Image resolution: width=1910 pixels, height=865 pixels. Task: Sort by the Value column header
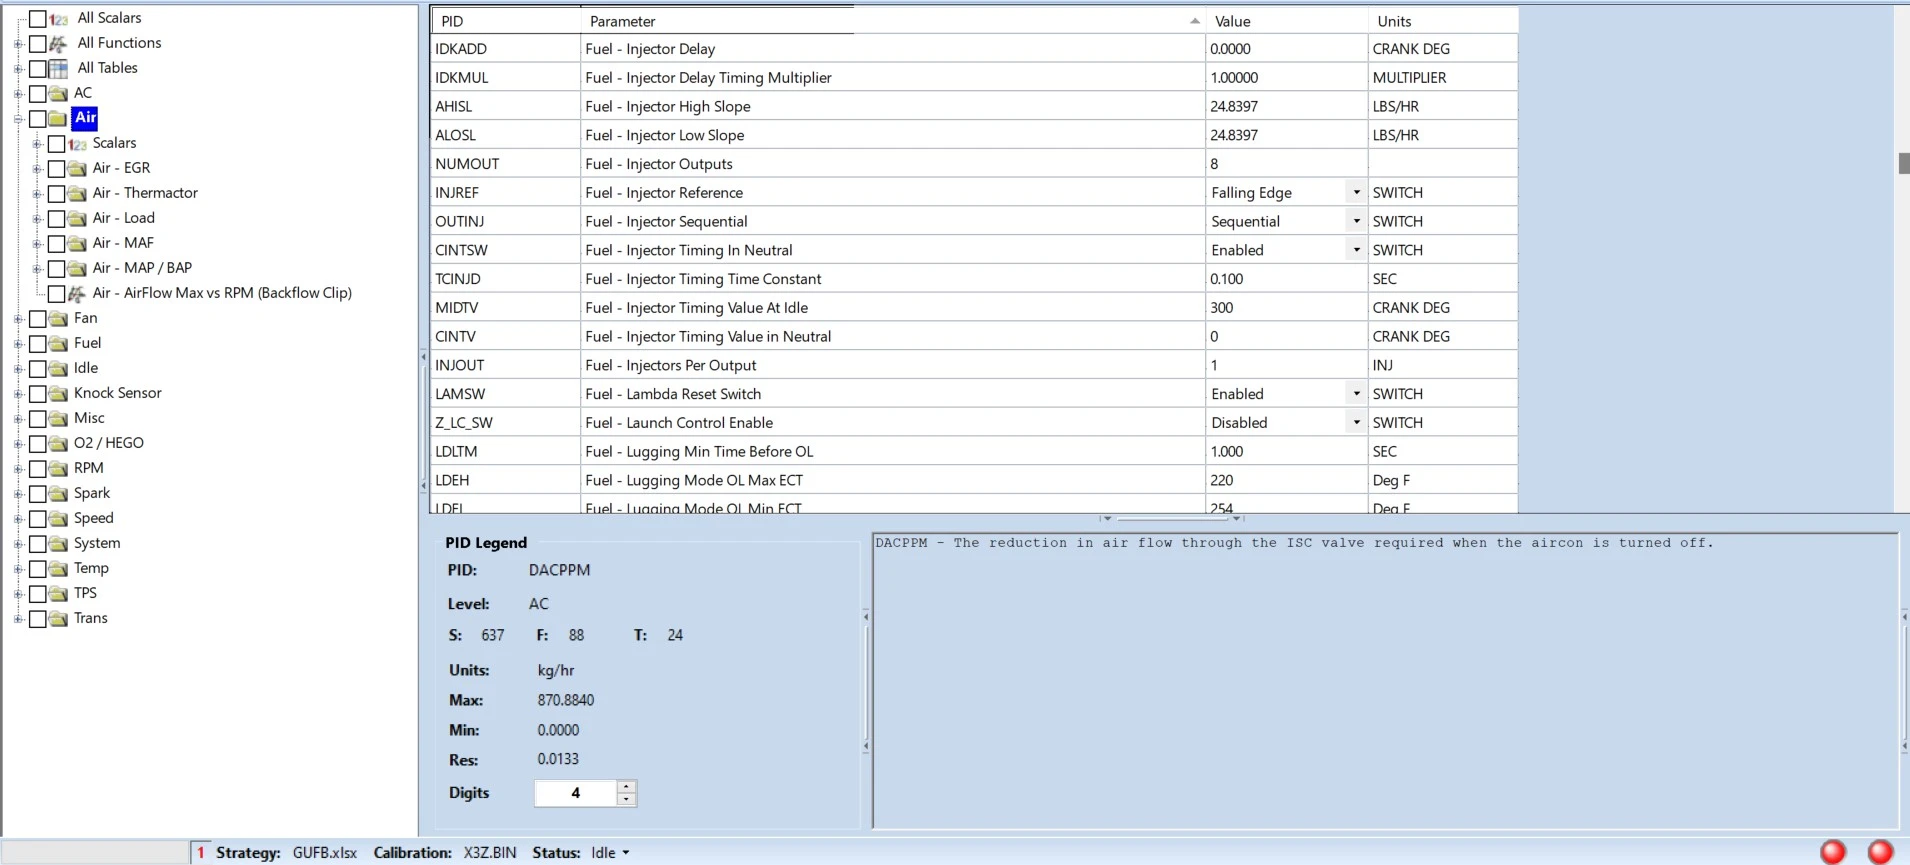click(1287, 21)
